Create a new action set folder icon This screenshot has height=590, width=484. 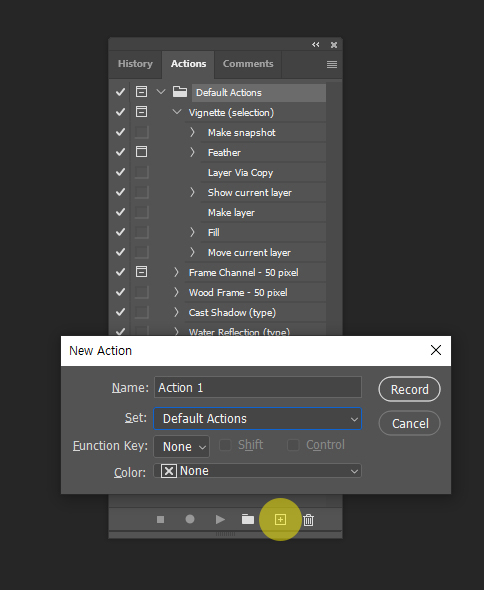click(248, 519)
